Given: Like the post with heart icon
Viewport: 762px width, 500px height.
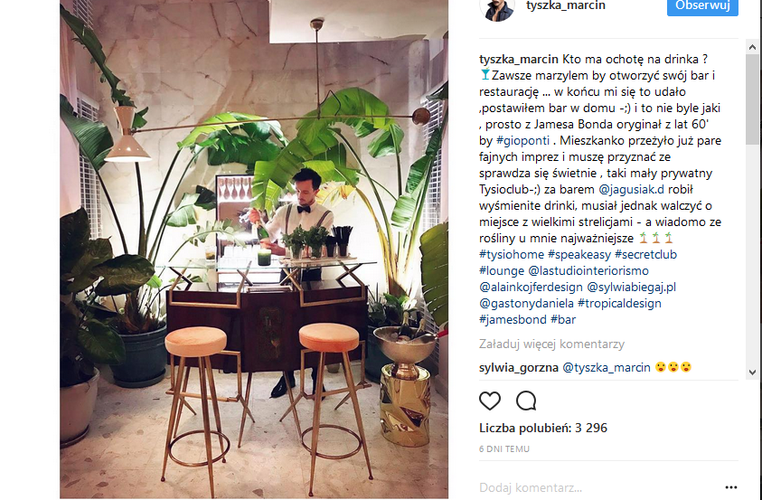Looking at the screenshot, I should 489,401.
